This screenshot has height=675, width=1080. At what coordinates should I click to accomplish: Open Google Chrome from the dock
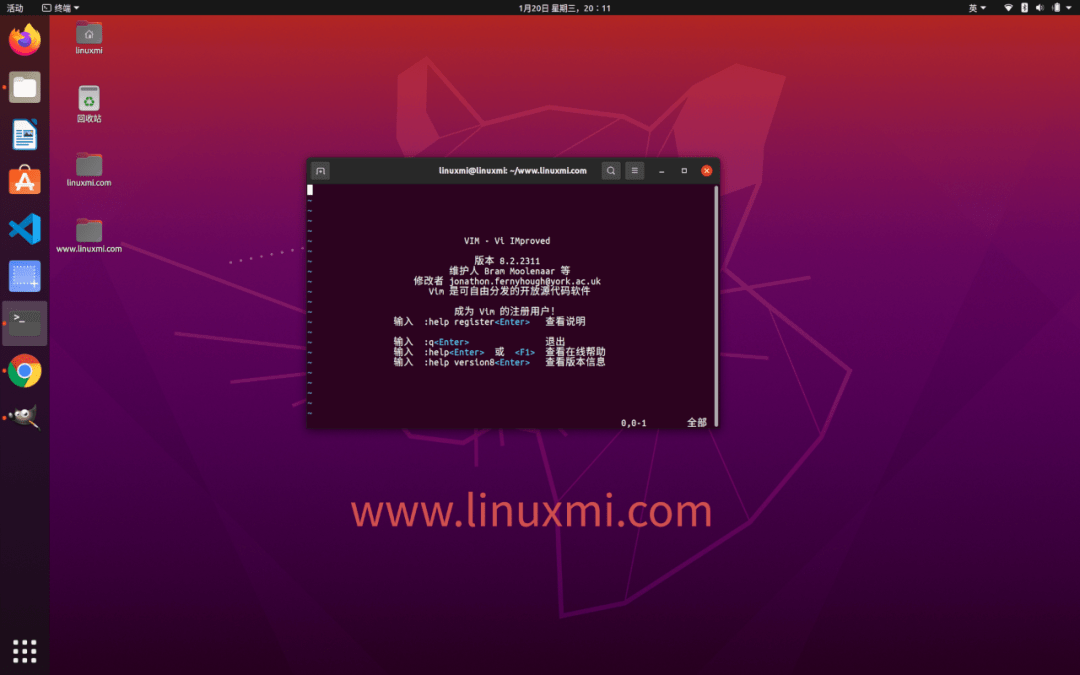pos(24,370)
